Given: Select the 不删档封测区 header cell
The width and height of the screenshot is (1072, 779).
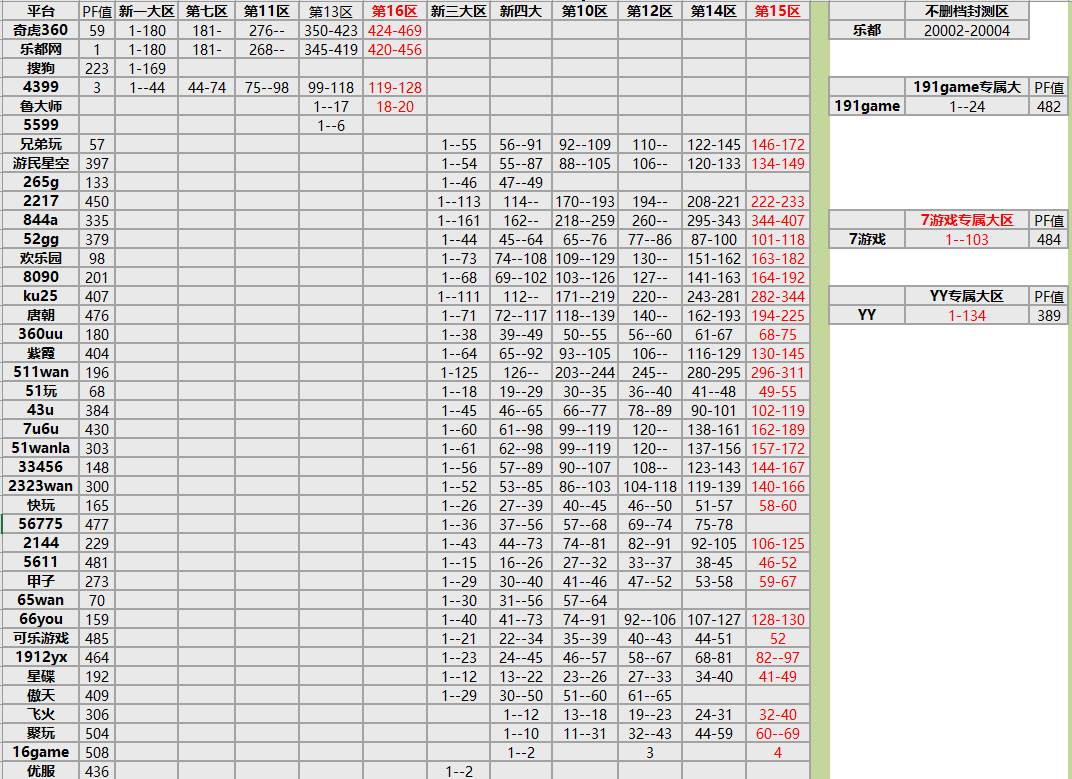Looking at the screenshot, I should click(967, 11).
